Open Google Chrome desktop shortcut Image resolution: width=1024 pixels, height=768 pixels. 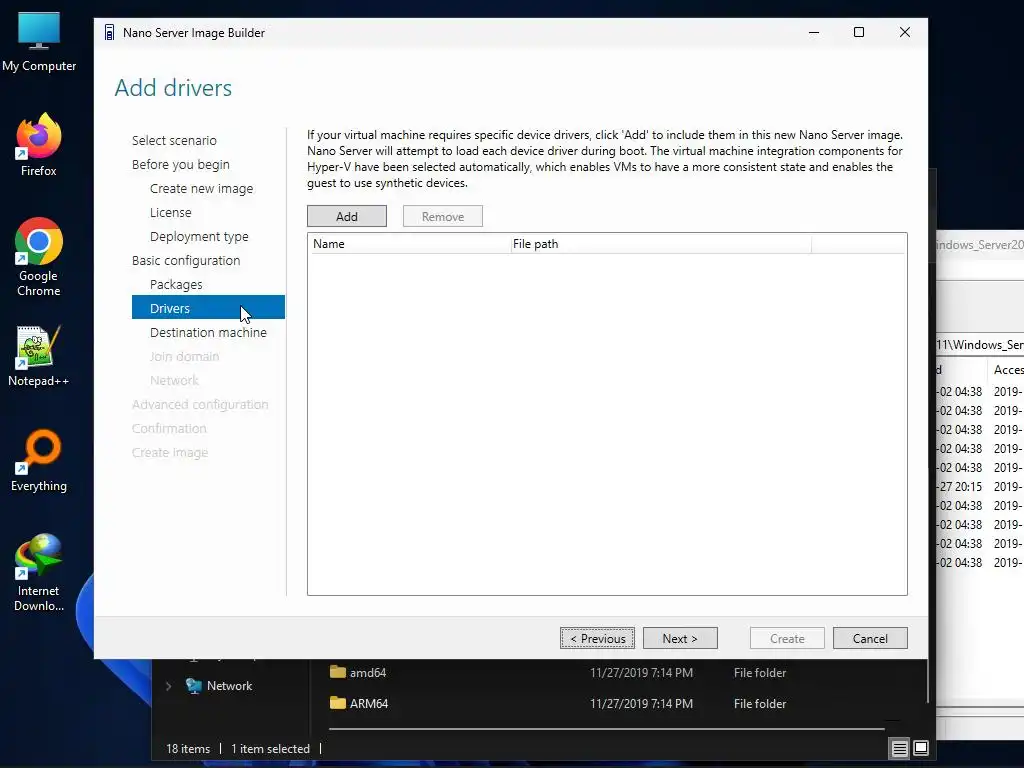(x=39, y=257)
